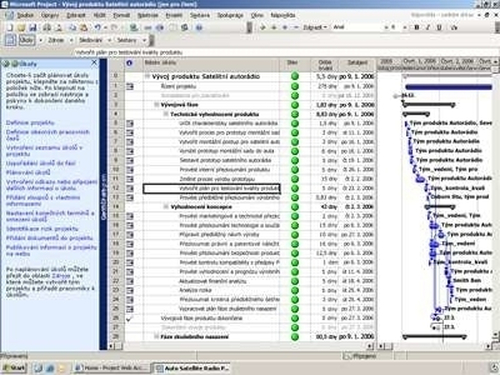The image size is (500, 375).
Task: Click Publikování informací o projektu na webu link
Action: pos(51,250)
